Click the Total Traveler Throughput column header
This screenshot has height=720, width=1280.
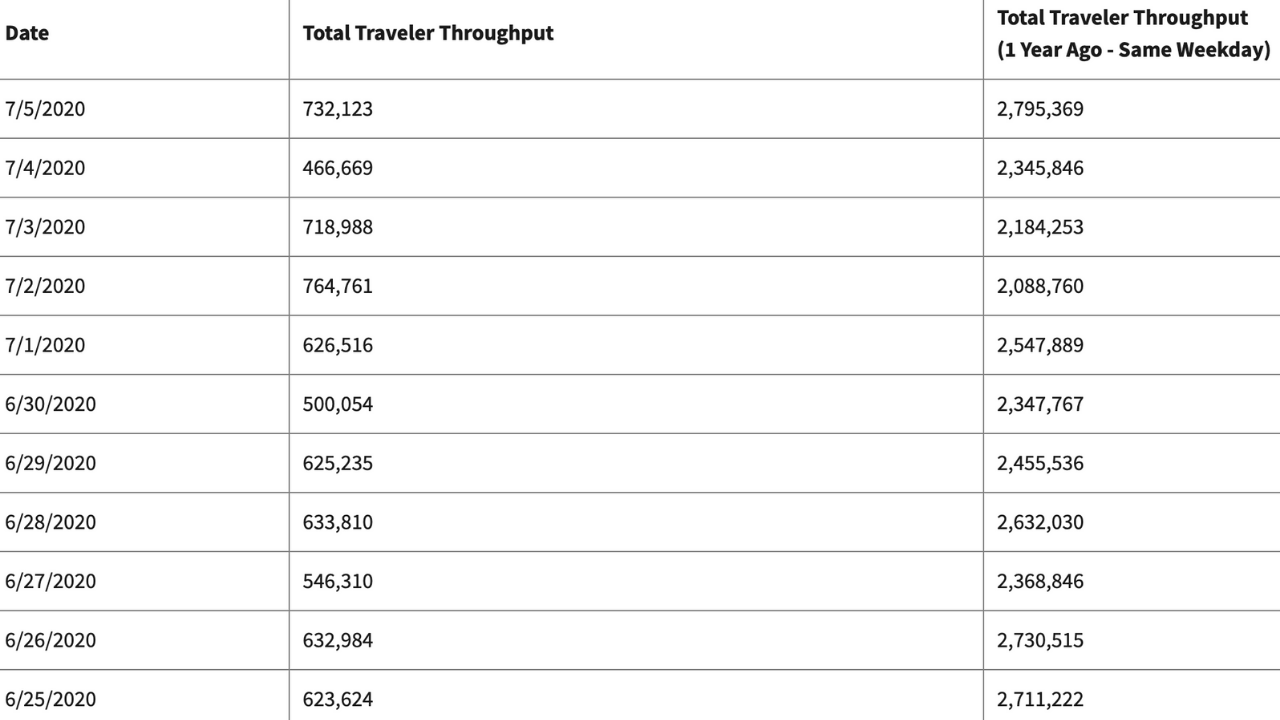[428, 33]
